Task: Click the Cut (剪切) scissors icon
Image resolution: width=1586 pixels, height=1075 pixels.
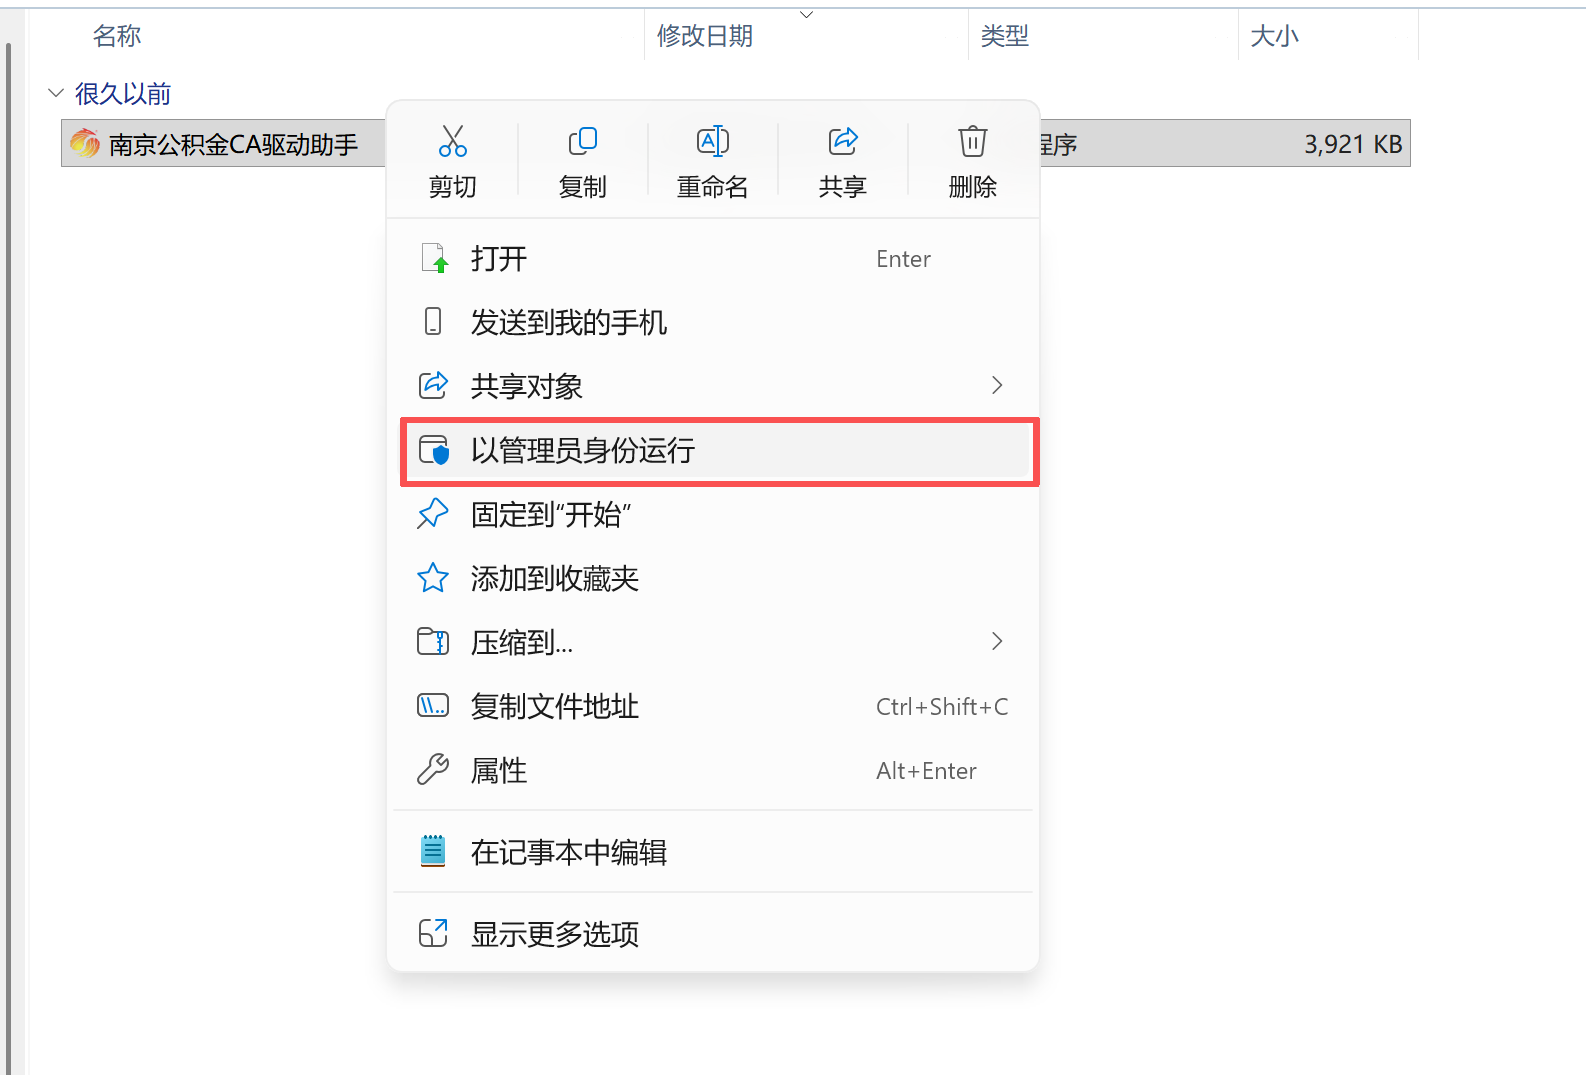Action: point(453,142)
